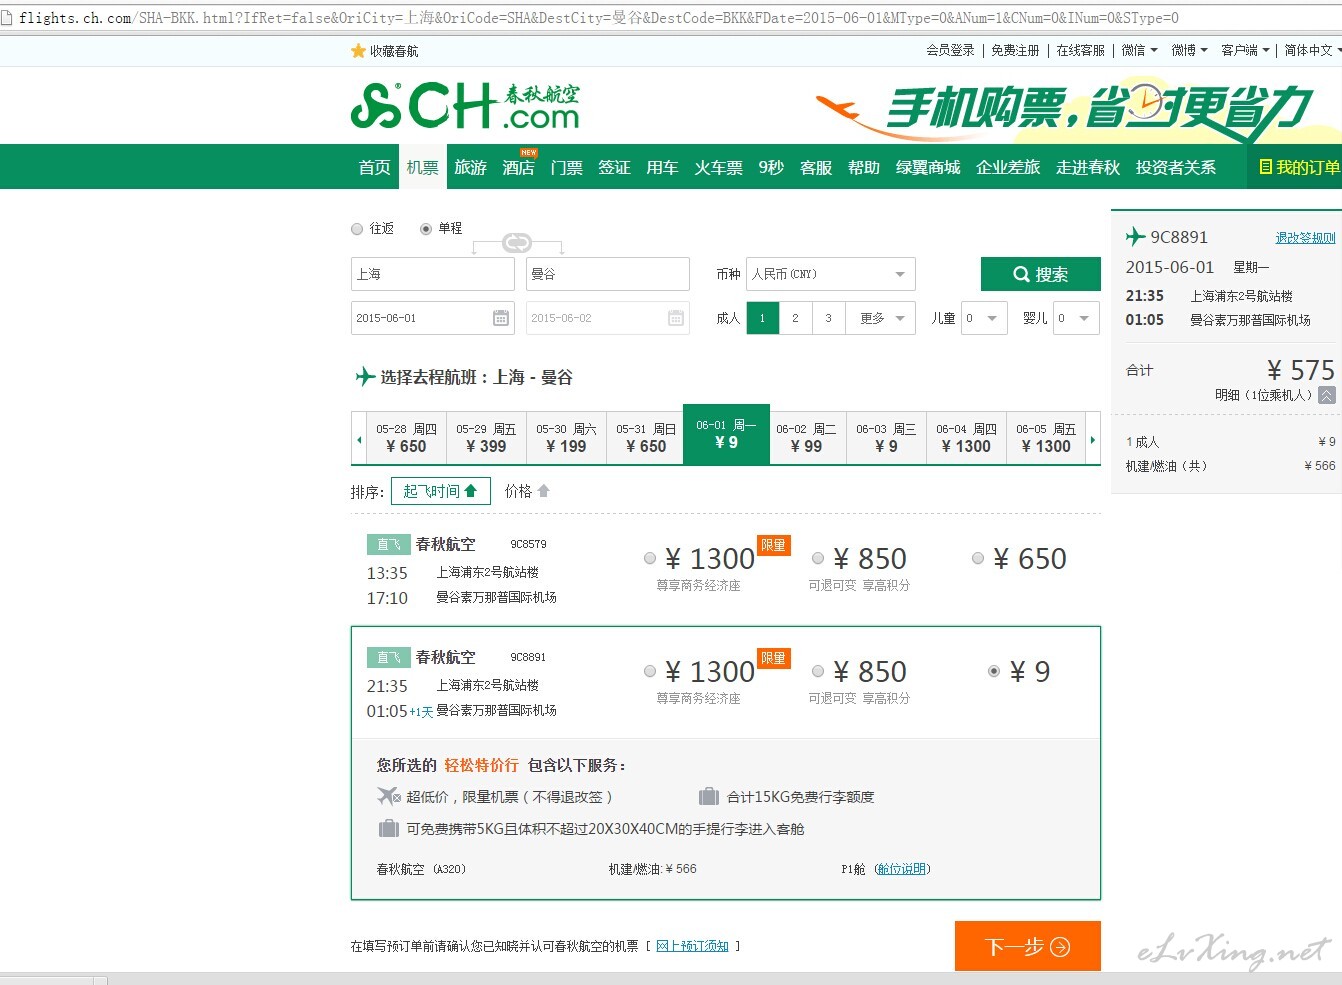The image size is (1342, 985).
Task: Open the 更多 adults count dropdown
Action: [880, 318]
